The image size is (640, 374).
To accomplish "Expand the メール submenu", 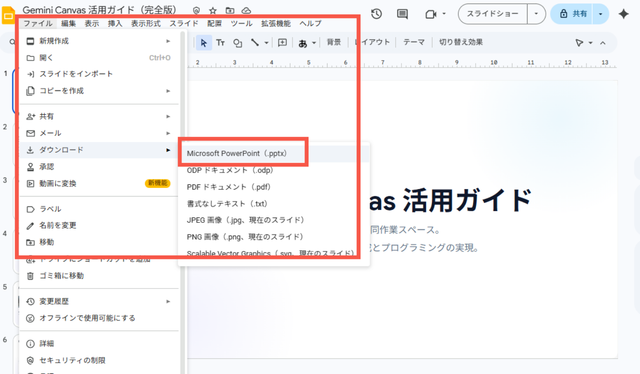I will point(168,133).
